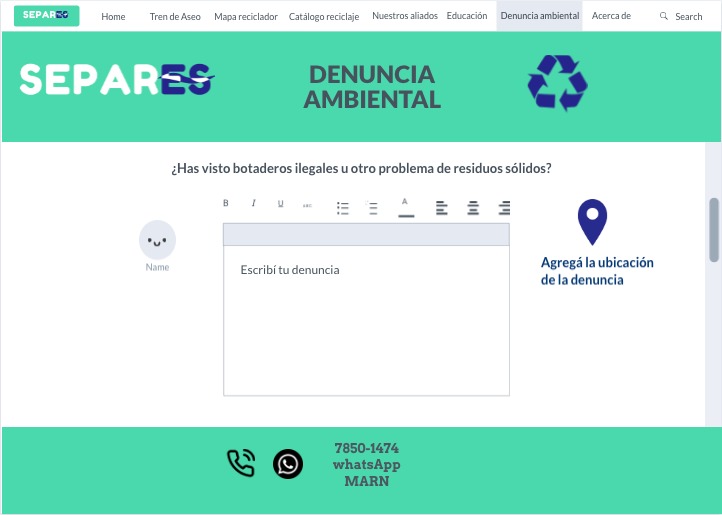Click the smiley avatar above Name
722x515 pixels.
tap(157, 240)
